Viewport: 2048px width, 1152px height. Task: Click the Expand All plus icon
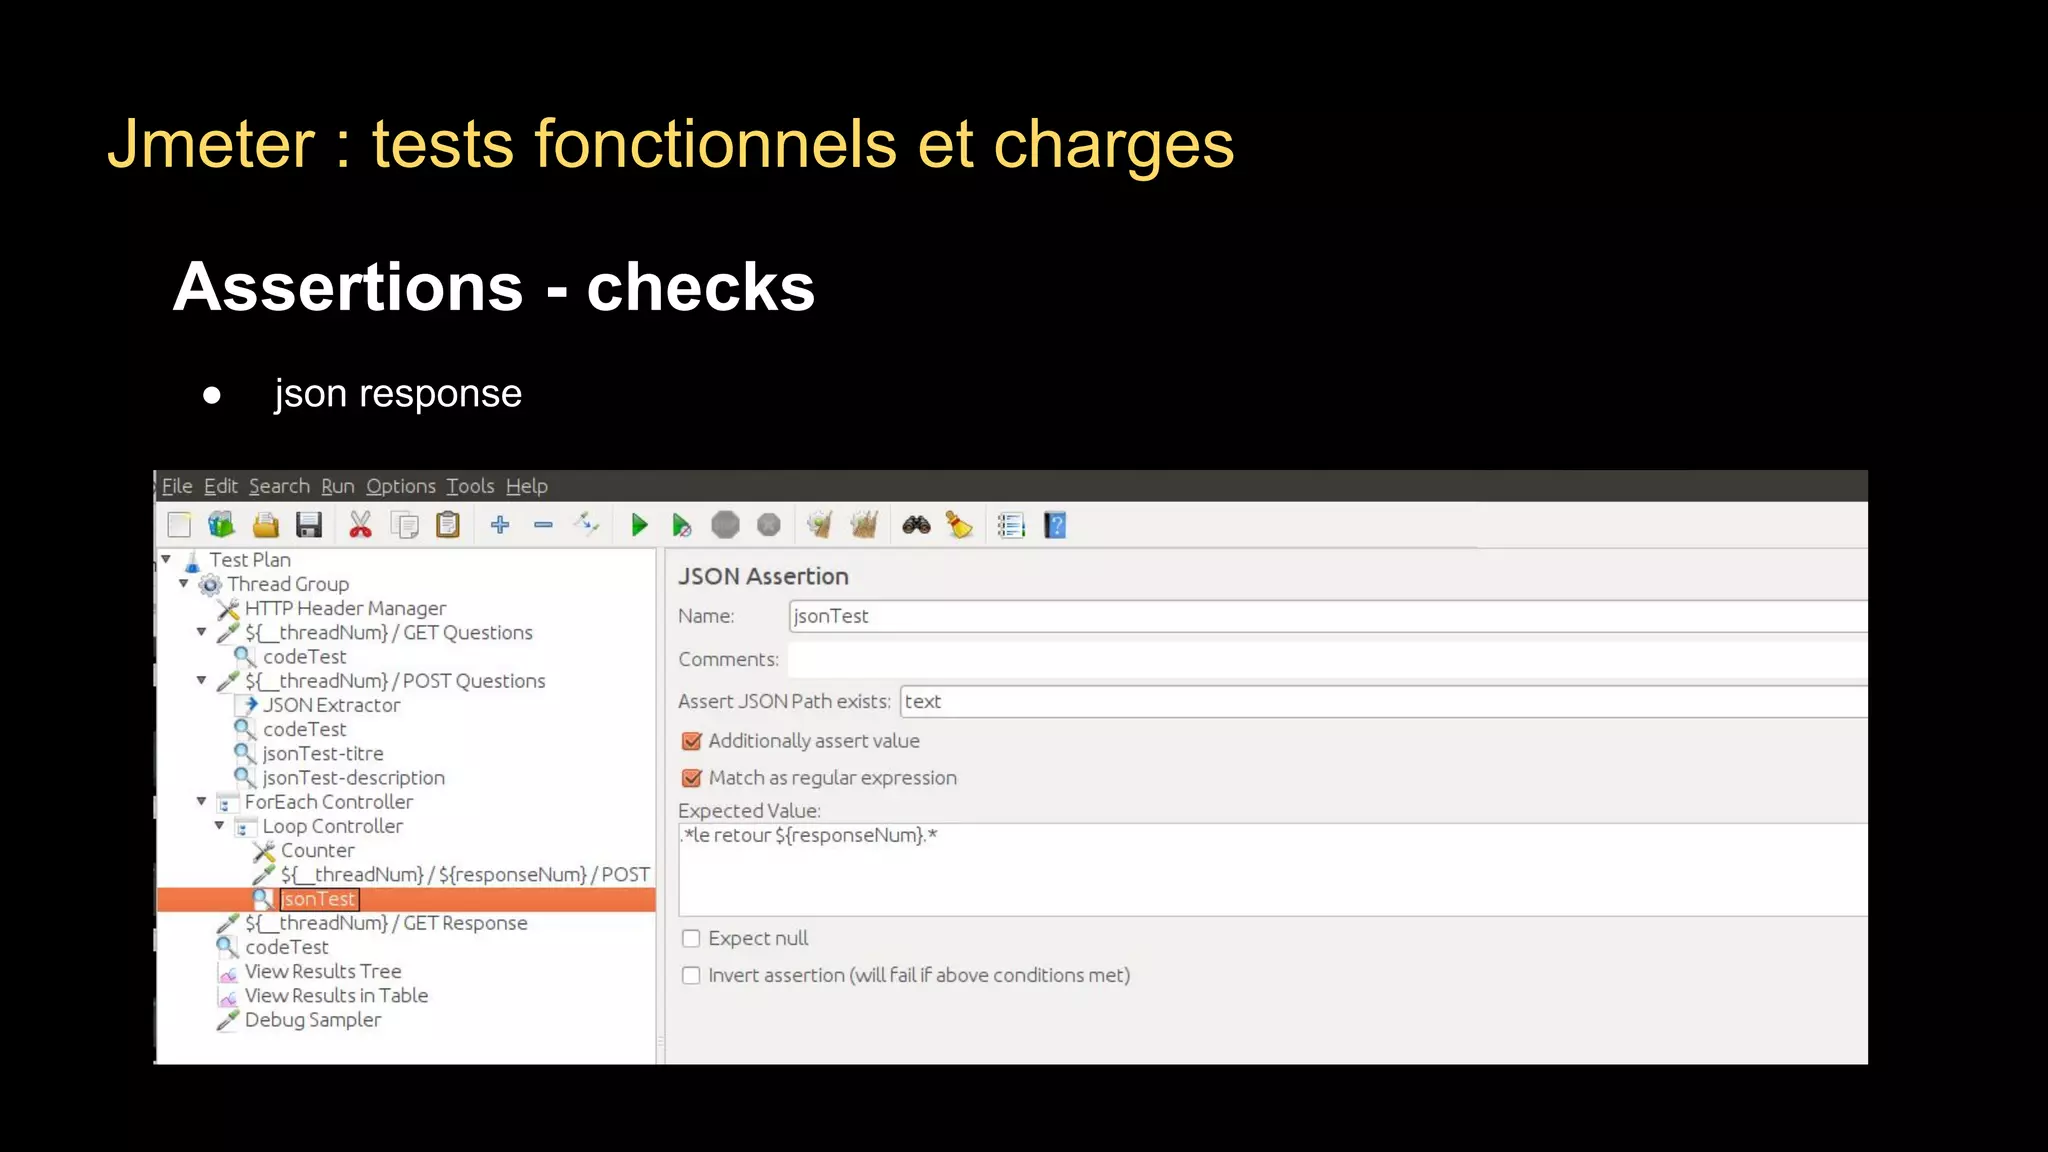(500, 525)
